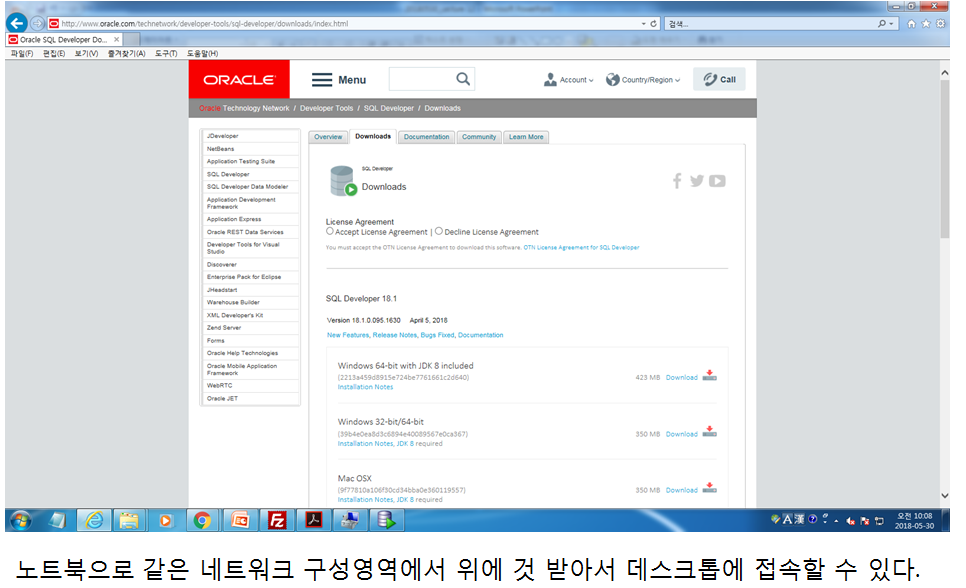The height and width of the screenshot is (588, 966).
Task: Close the Oracle SQL Developer tab
Action: coord(116,39)
